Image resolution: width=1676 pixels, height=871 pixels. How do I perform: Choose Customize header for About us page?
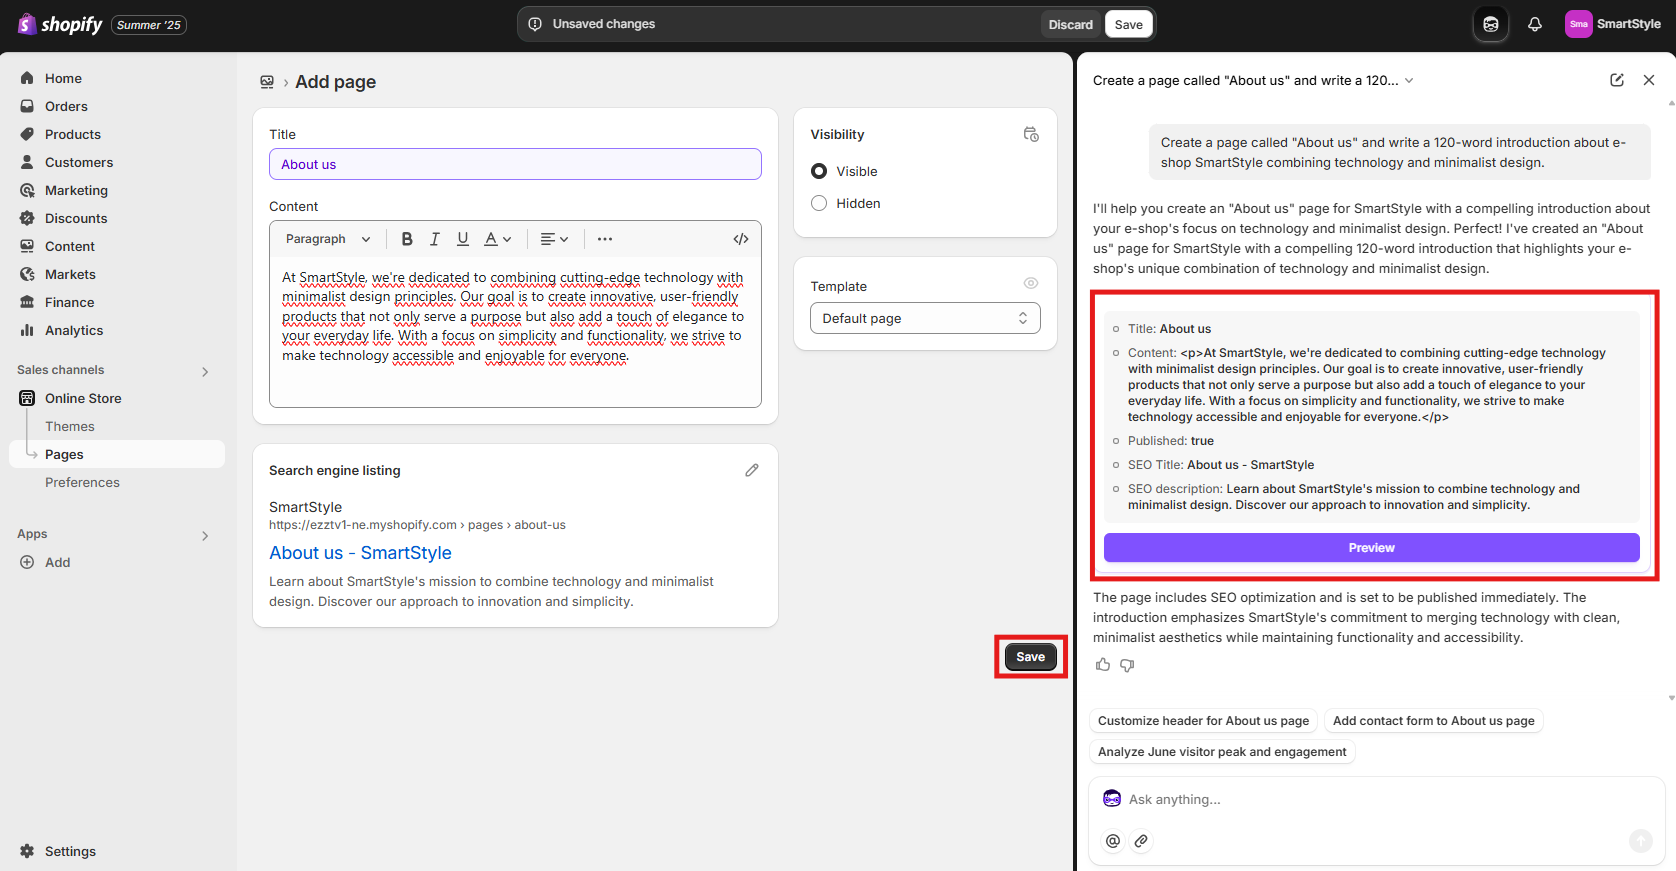pos(1203,721)
